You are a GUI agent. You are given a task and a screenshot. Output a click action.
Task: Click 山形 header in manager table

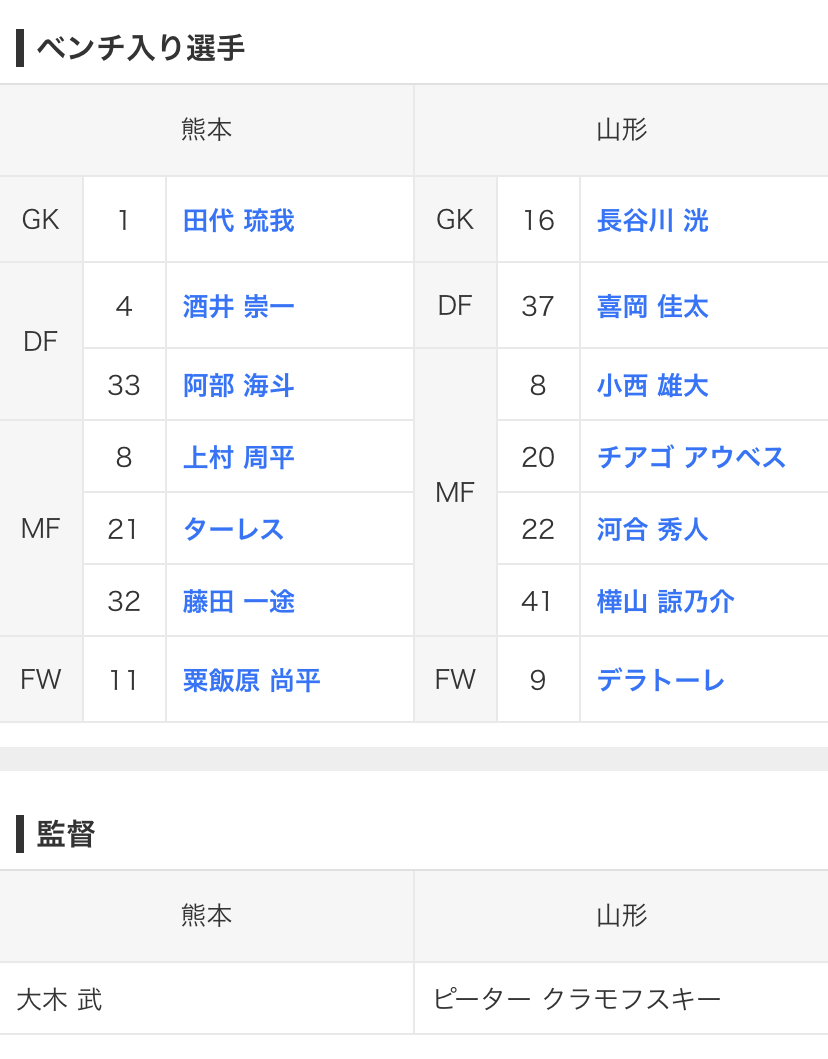click(x=621, y=916)
